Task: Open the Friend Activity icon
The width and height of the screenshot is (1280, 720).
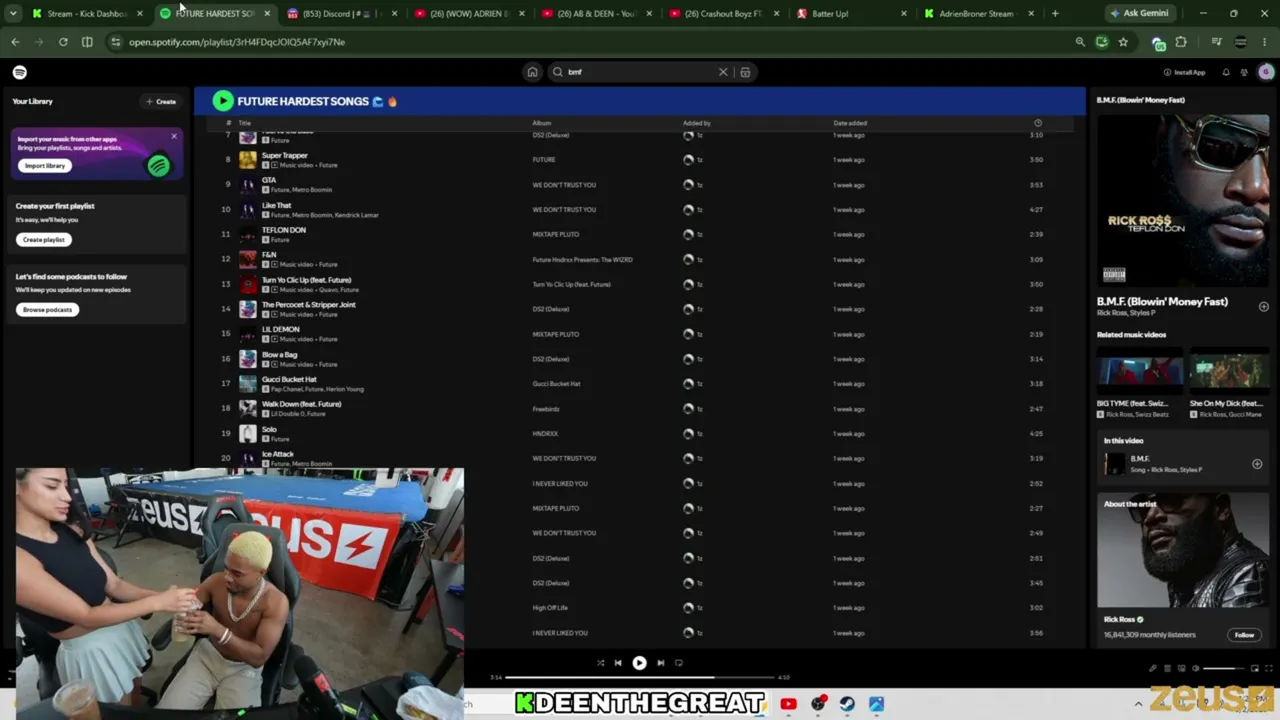Action: click(1244, 72)
